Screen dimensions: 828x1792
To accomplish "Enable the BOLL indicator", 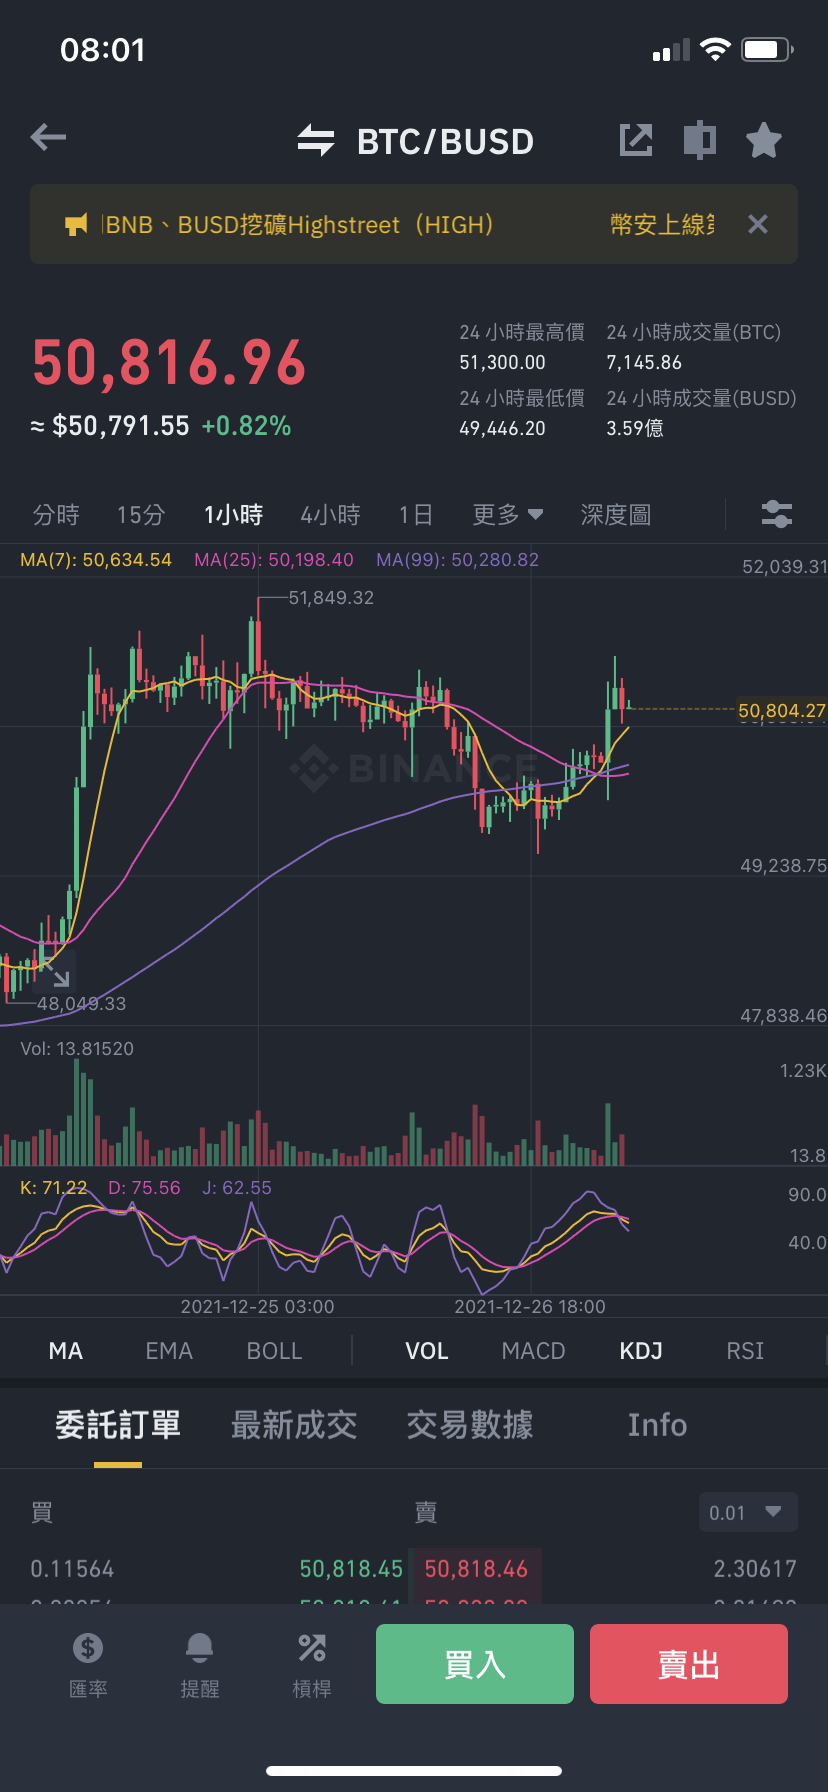I will (274, 1351).
